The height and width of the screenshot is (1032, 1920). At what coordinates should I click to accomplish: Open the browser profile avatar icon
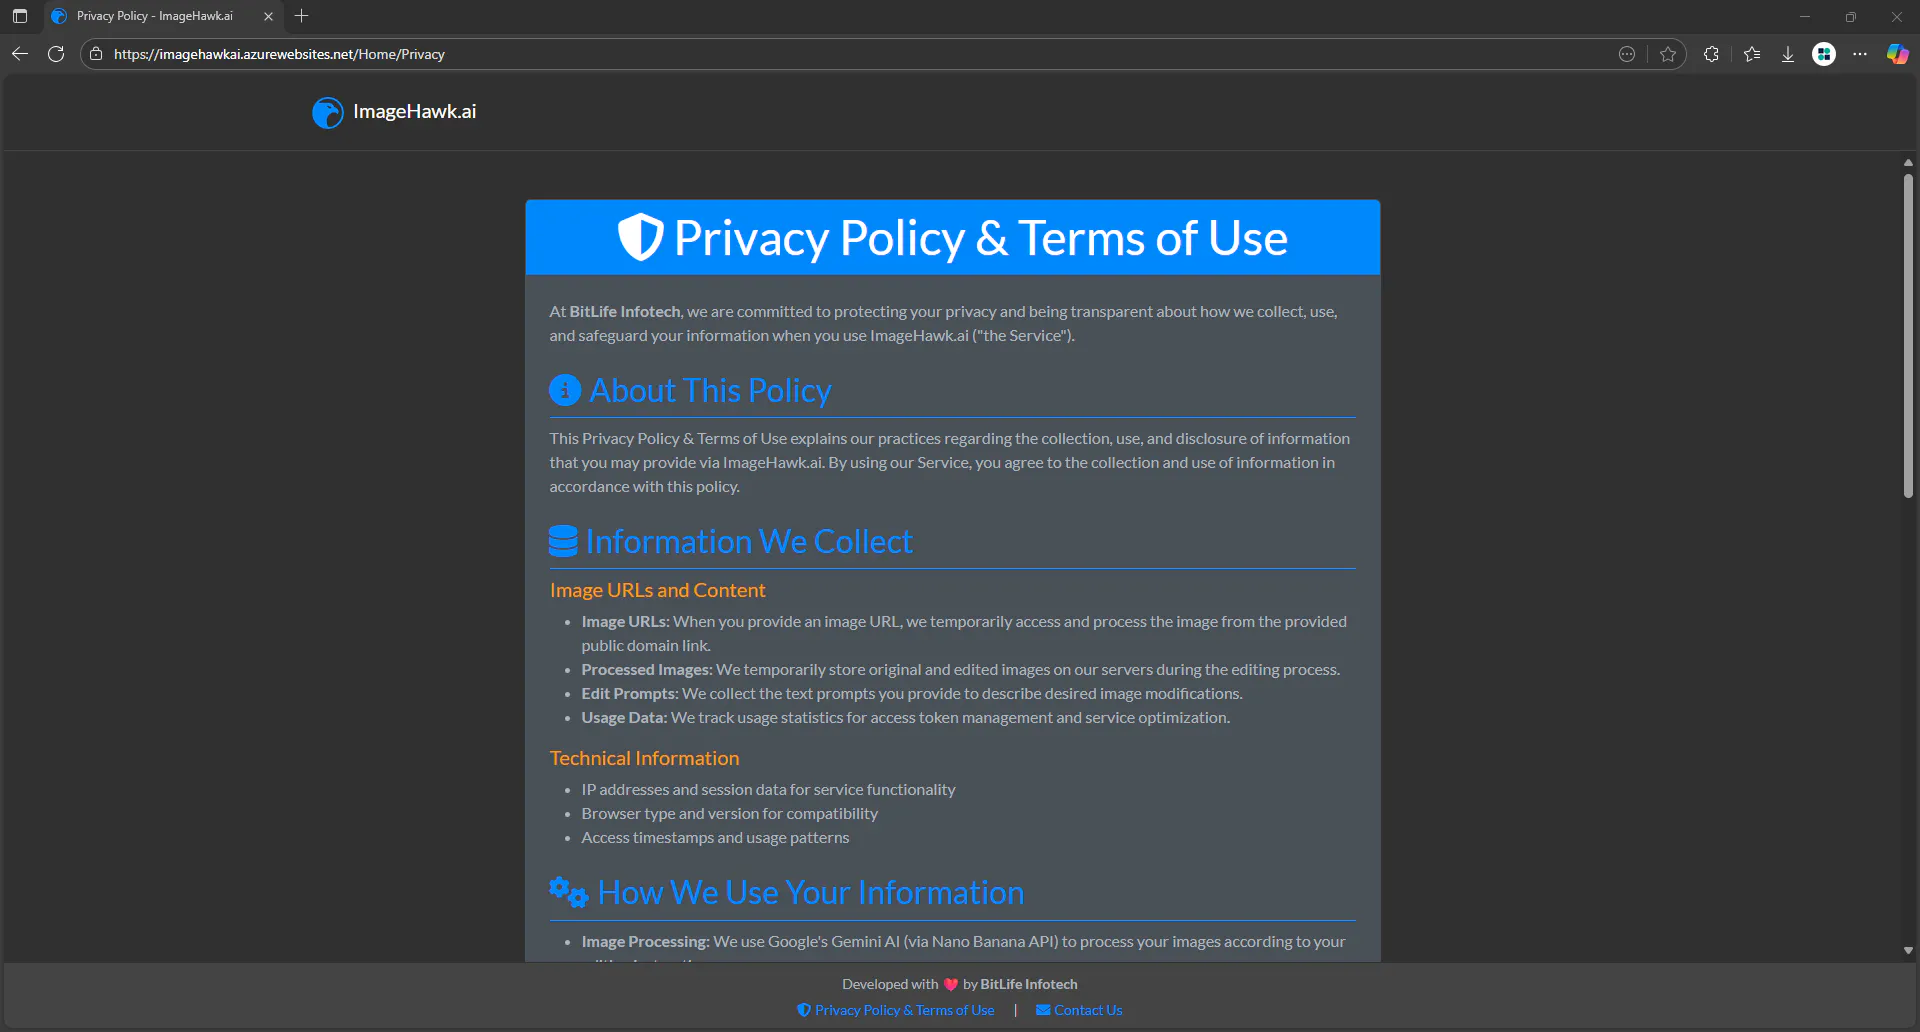click(x=1824, y=54)
